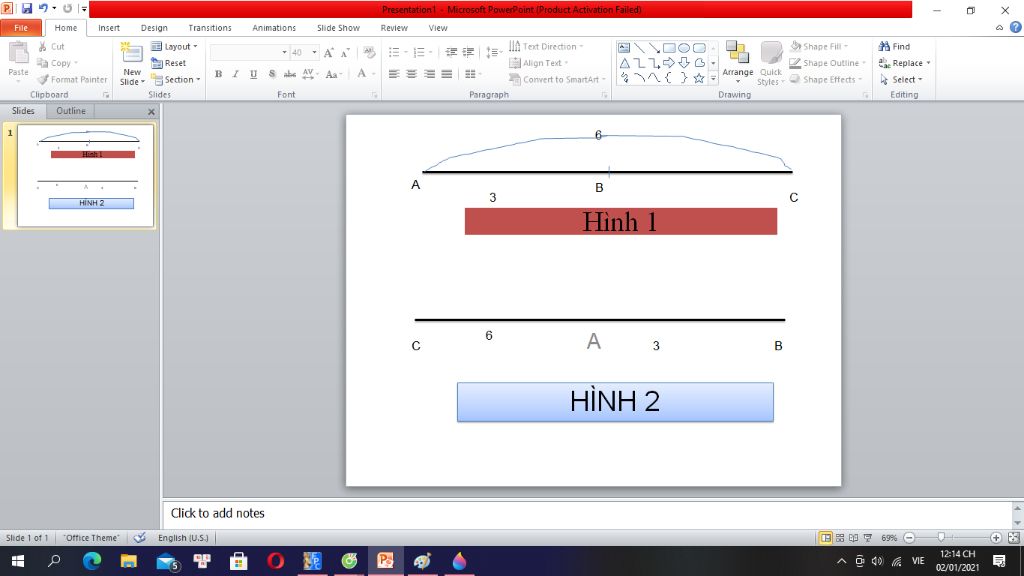Image resolution: width=1024 pixels, height=576 pixels.
Task: Click Clear All Formatting icon
Action: [x=369, y=52]
